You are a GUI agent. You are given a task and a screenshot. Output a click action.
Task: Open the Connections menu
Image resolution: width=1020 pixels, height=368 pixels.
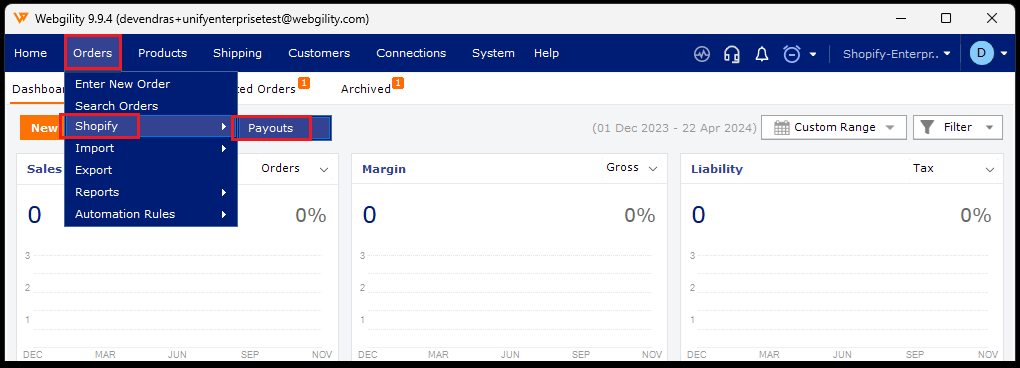pyautogui.click(x=411, y=53)
